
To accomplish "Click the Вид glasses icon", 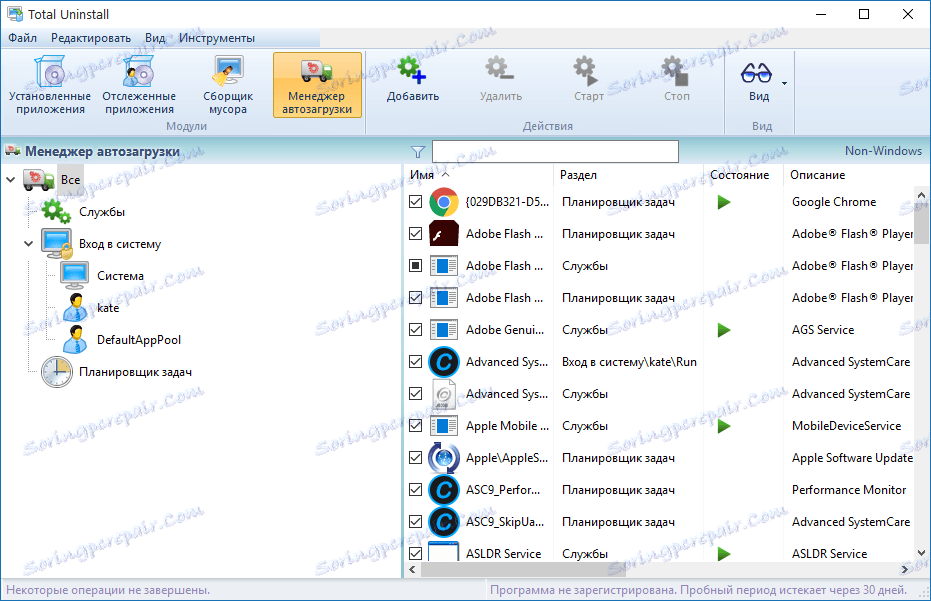I will pyautogui.click(x=756, y=72).
